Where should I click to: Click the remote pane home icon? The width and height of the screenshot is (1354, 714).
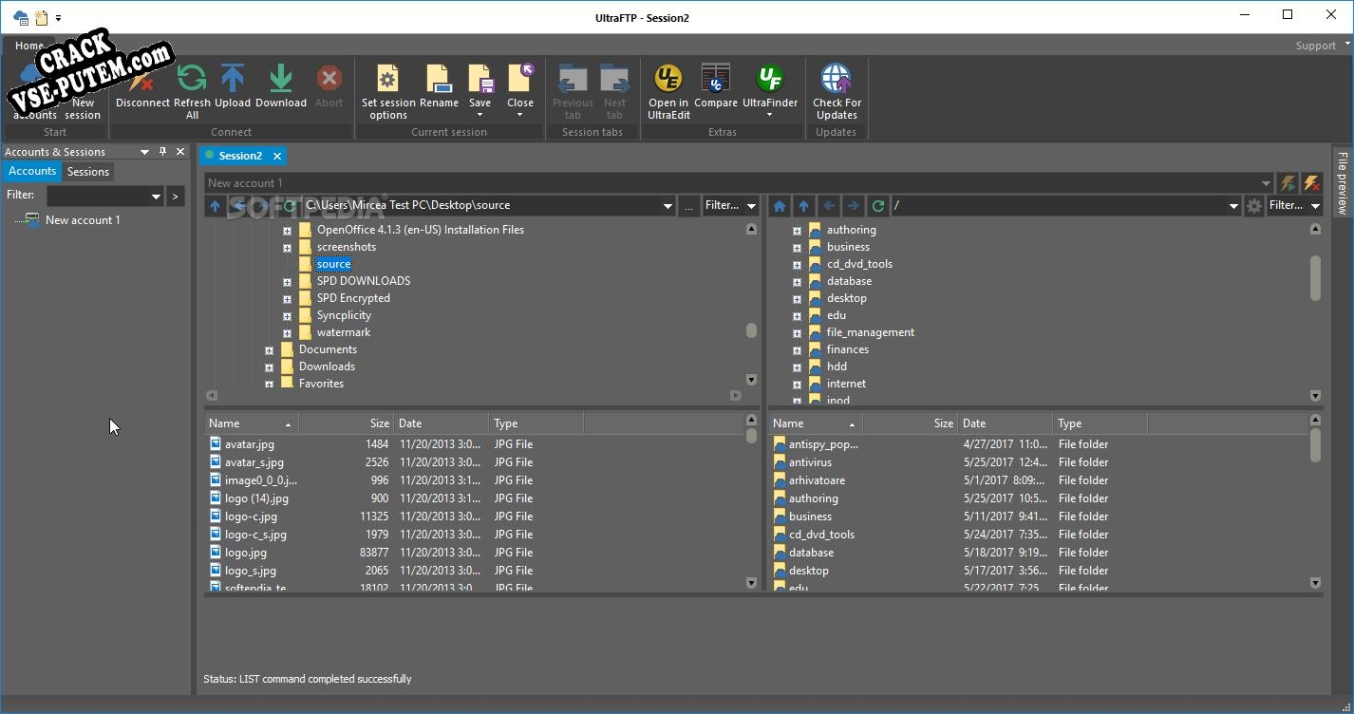point(780,206)
